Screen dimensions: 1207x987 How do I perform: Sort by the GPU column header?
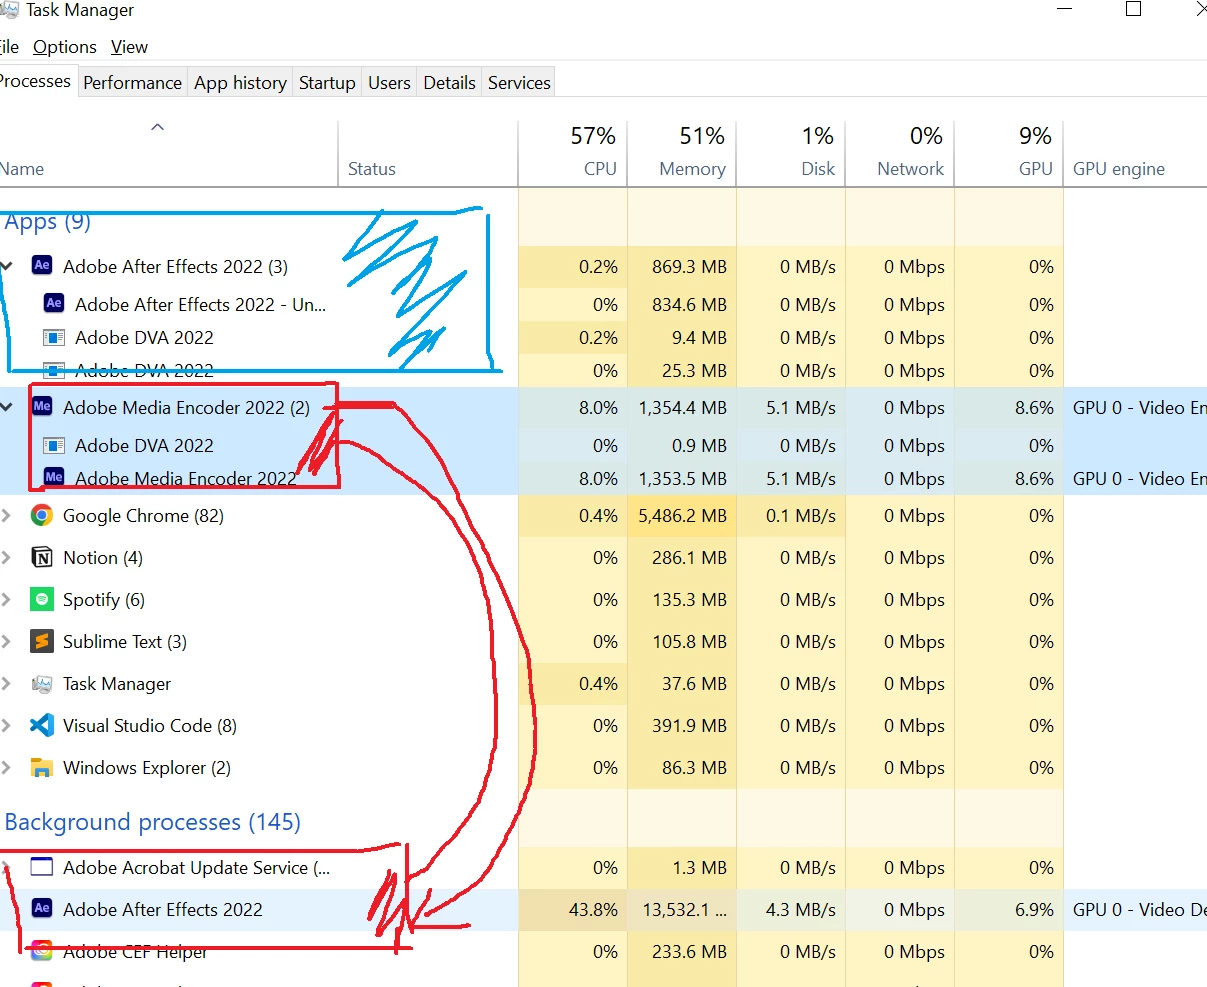[1009, 153]
